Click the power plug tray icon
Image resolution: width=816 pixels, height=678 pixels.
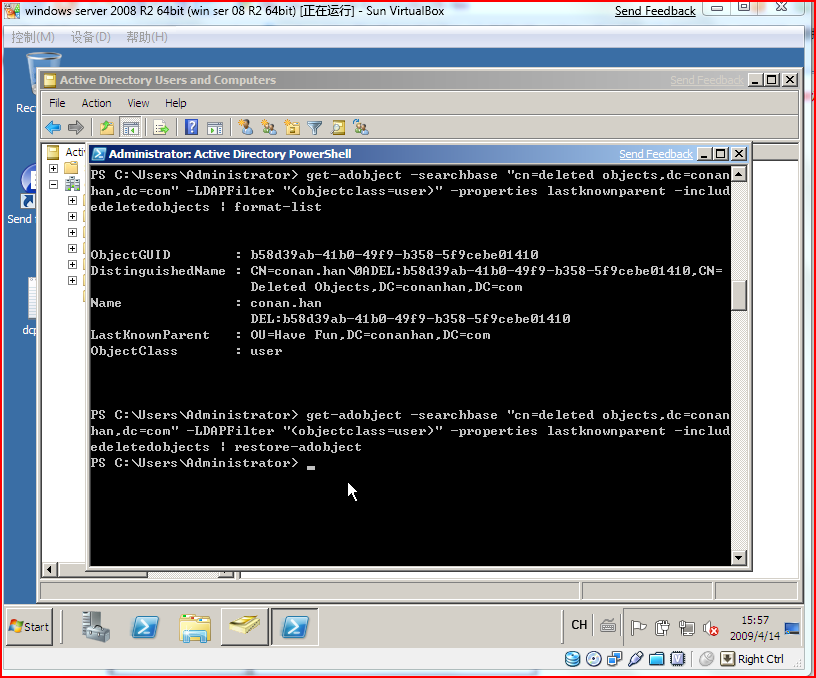point(662,628)
